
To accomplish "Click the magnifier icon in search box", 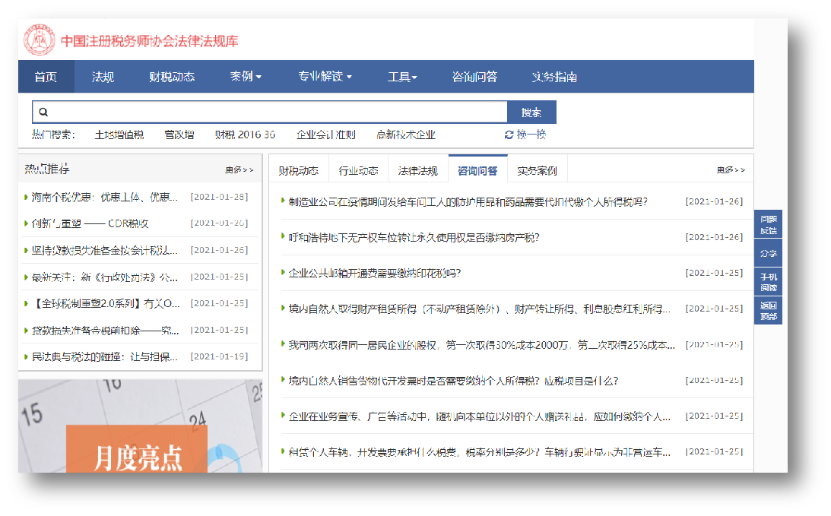I will point(43,112).
